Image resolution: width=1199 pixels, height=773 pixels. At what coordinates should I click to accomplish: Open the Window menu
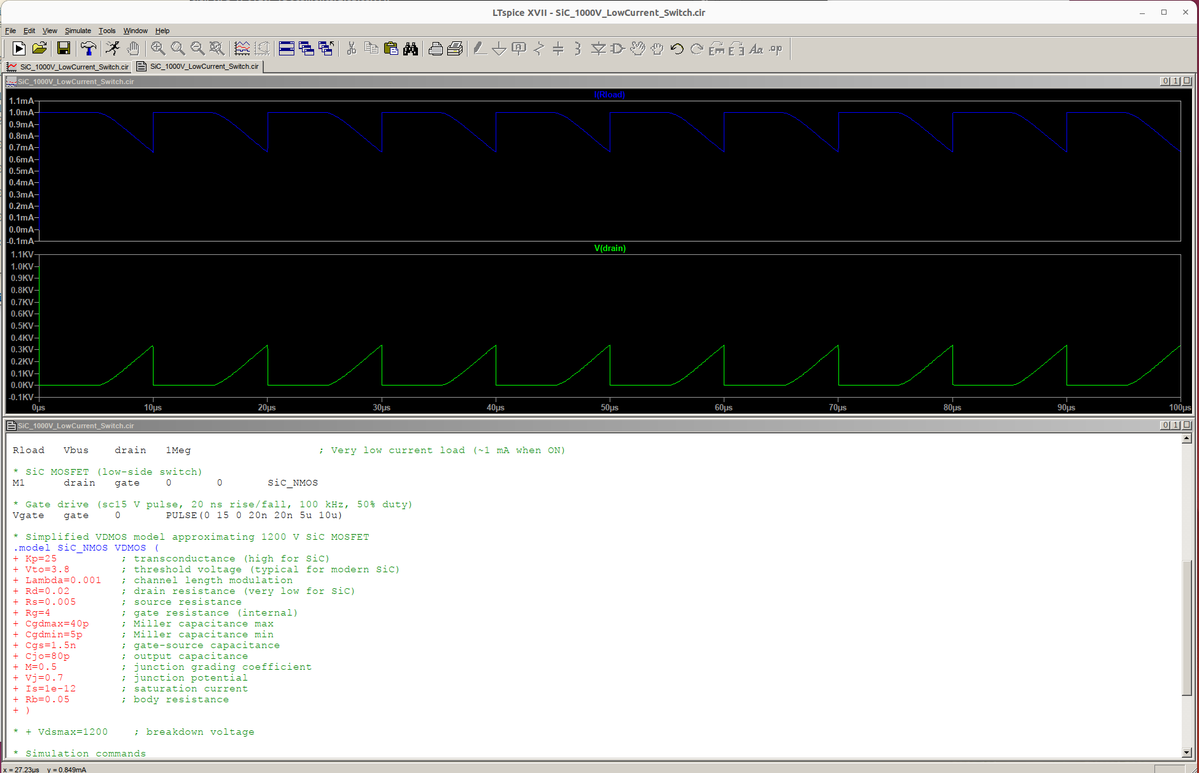135,31
